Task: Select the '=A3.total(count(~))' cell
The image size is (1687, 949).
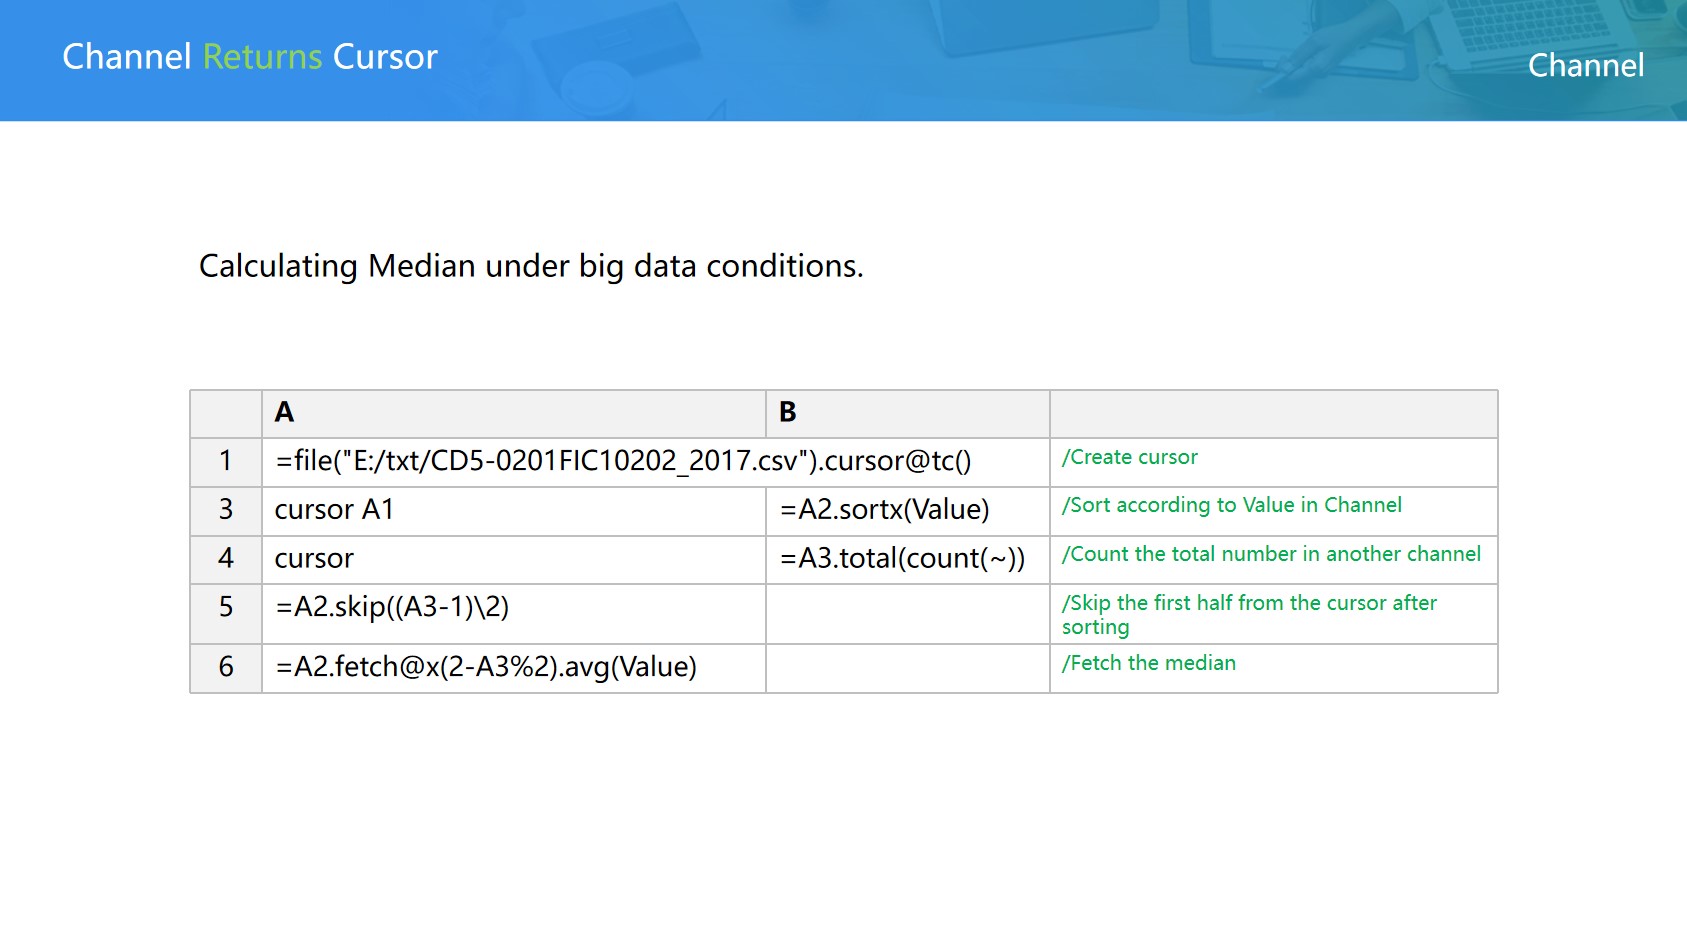Action: point(902,558)
